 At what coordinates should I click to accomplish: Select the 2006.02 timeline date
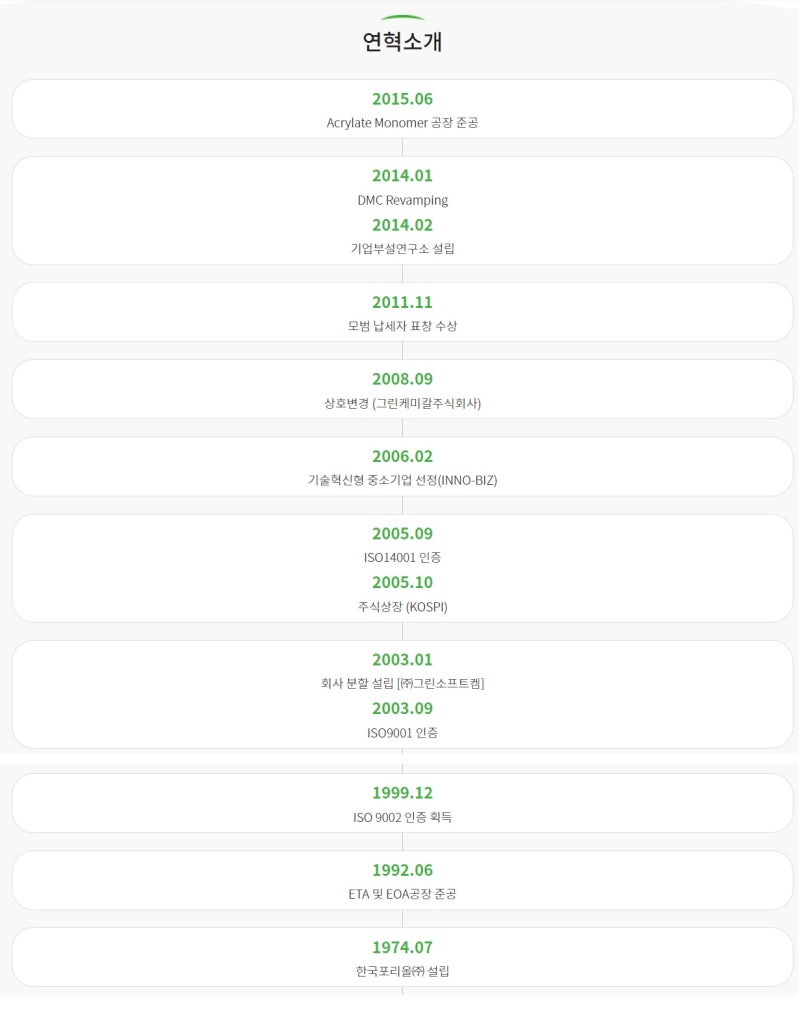pyautogui.click(x=402, y=456)
